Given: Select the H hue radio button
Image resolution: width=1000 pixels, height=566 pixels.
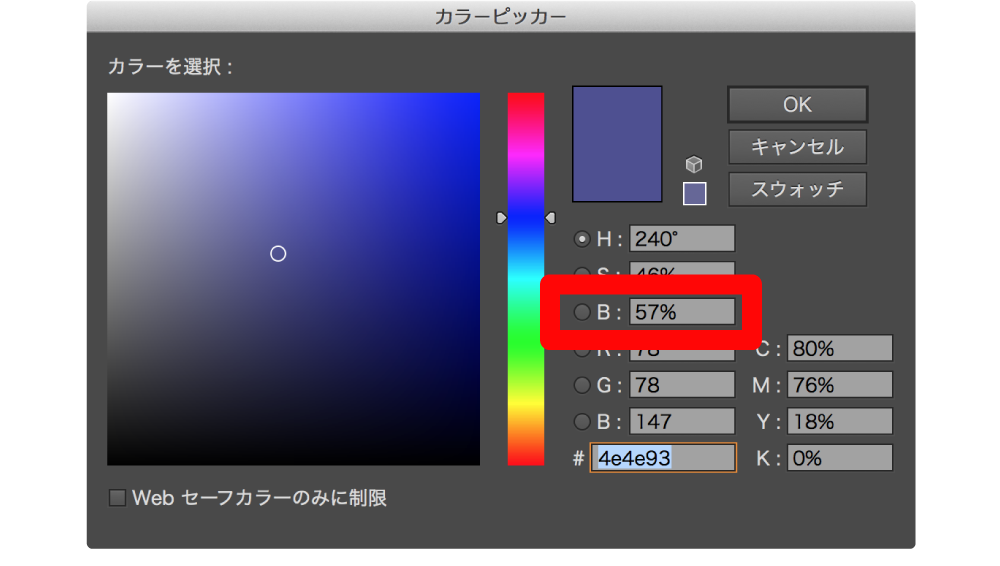Looking at the screenshot, I should (x=582, y=239).
